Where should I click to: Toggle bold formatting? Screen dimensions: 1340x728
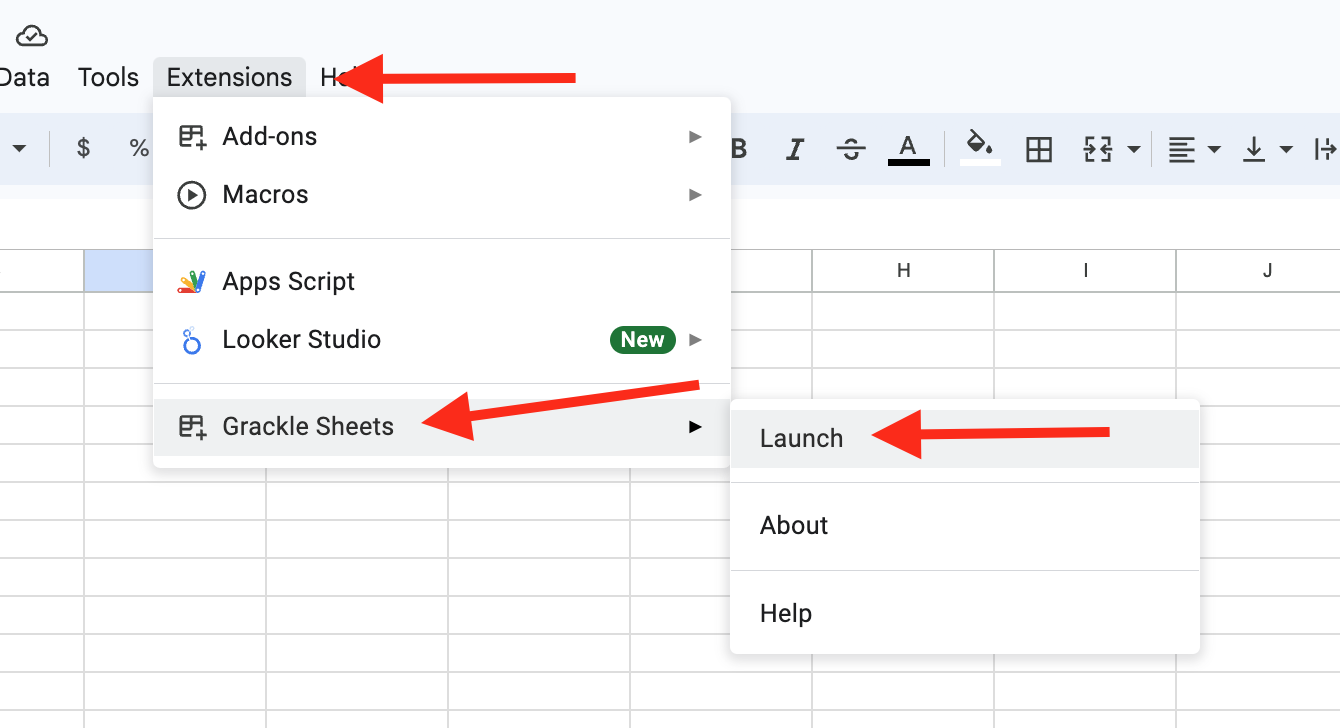740,149
